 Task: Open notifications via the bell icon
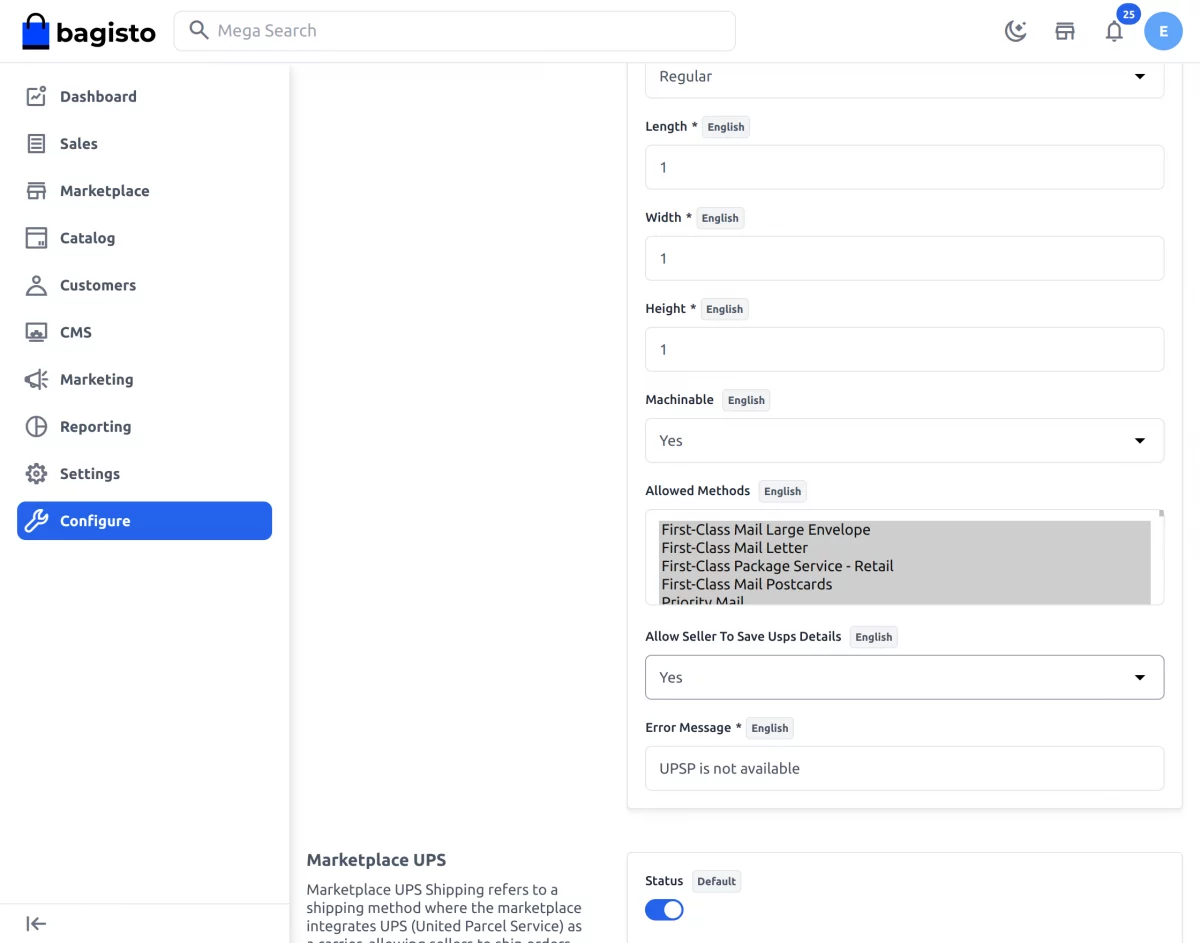1114,31
